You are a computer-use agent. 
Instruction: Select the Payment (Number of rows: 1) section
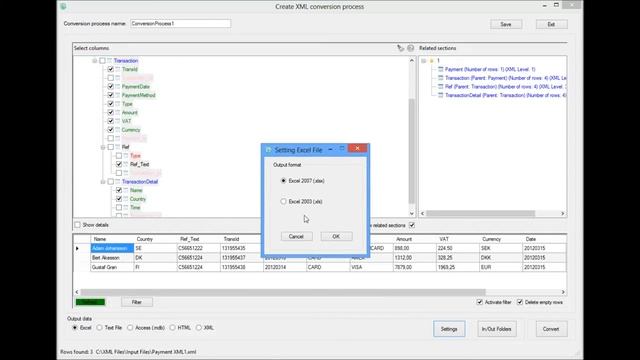[490, 69]
